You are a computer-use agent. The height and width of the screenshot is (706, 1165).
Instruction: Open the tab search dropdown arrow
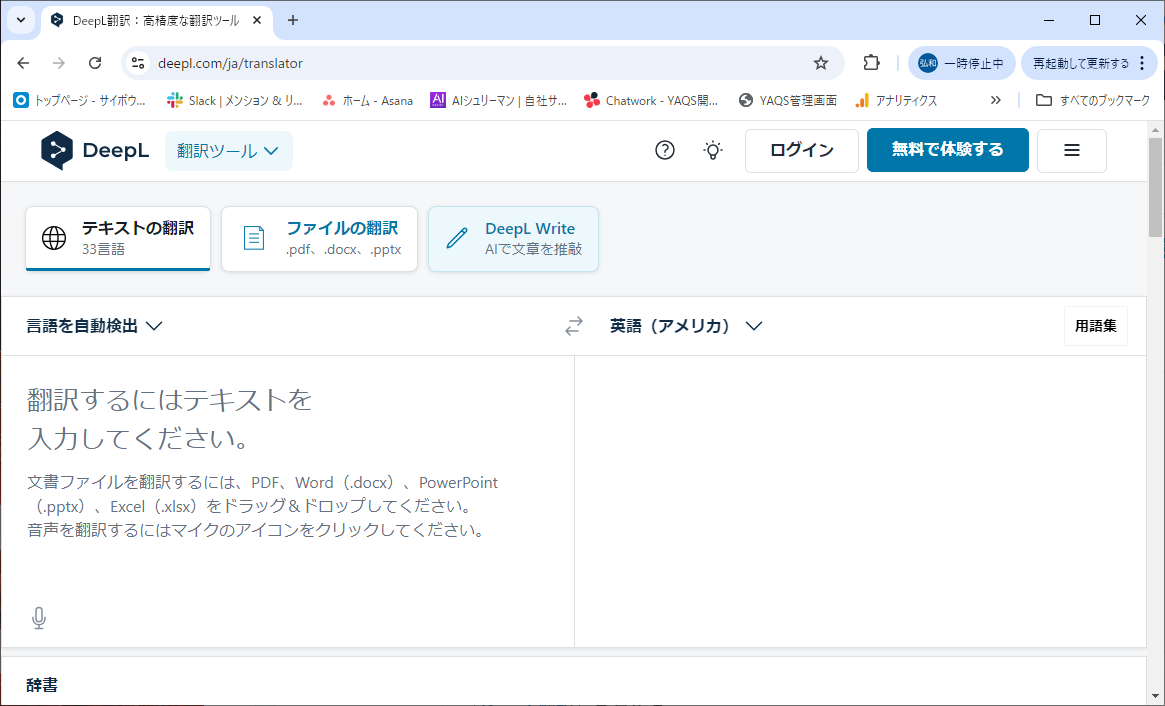[21, 20]
